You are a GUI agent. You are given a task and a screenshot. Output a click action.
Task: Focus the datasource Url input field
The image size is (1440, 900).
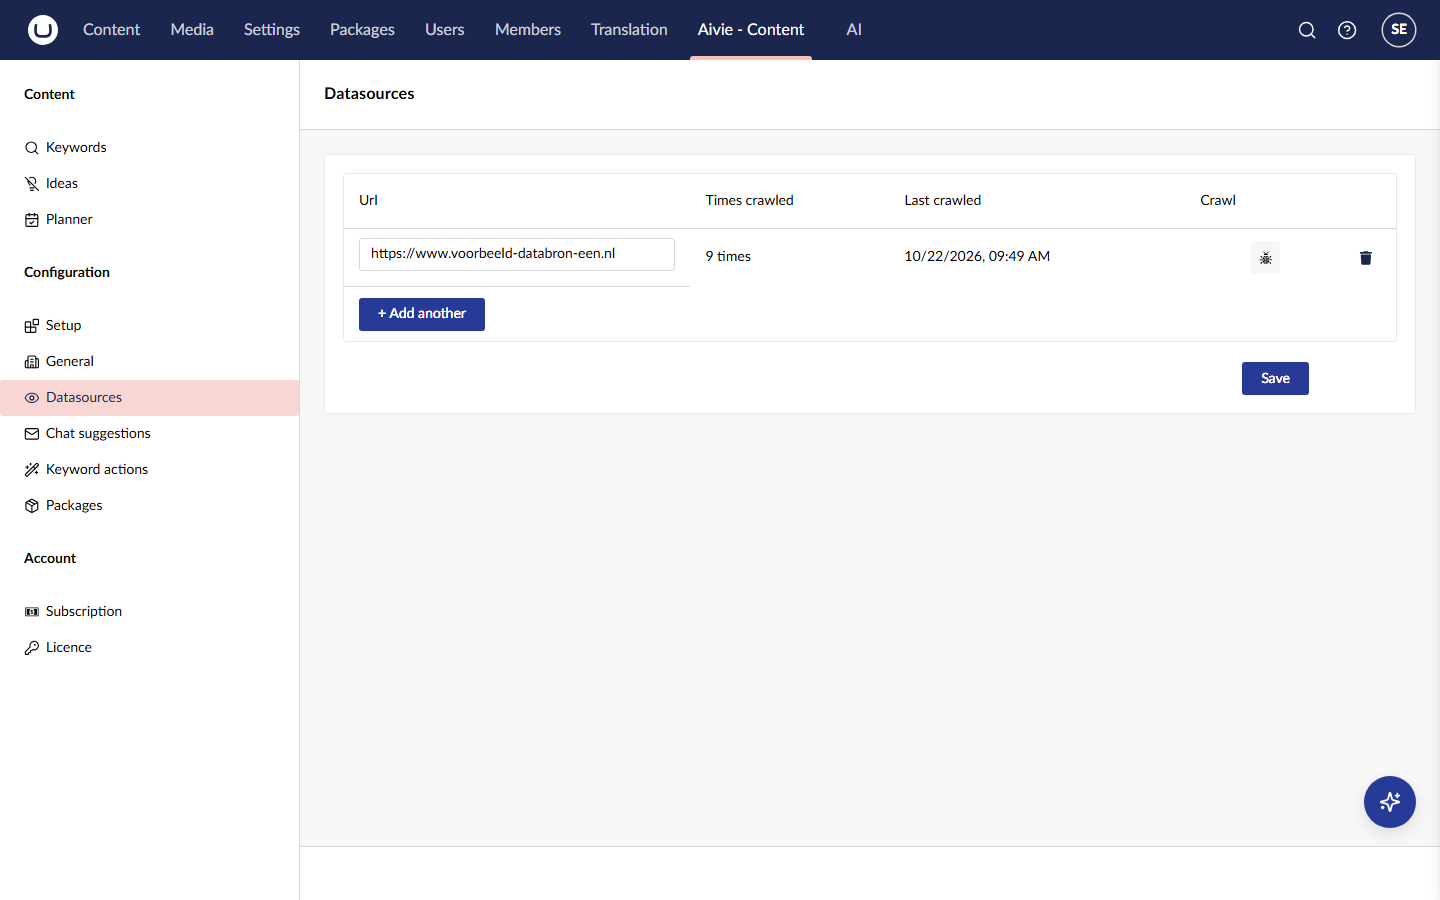coord(517,254)
